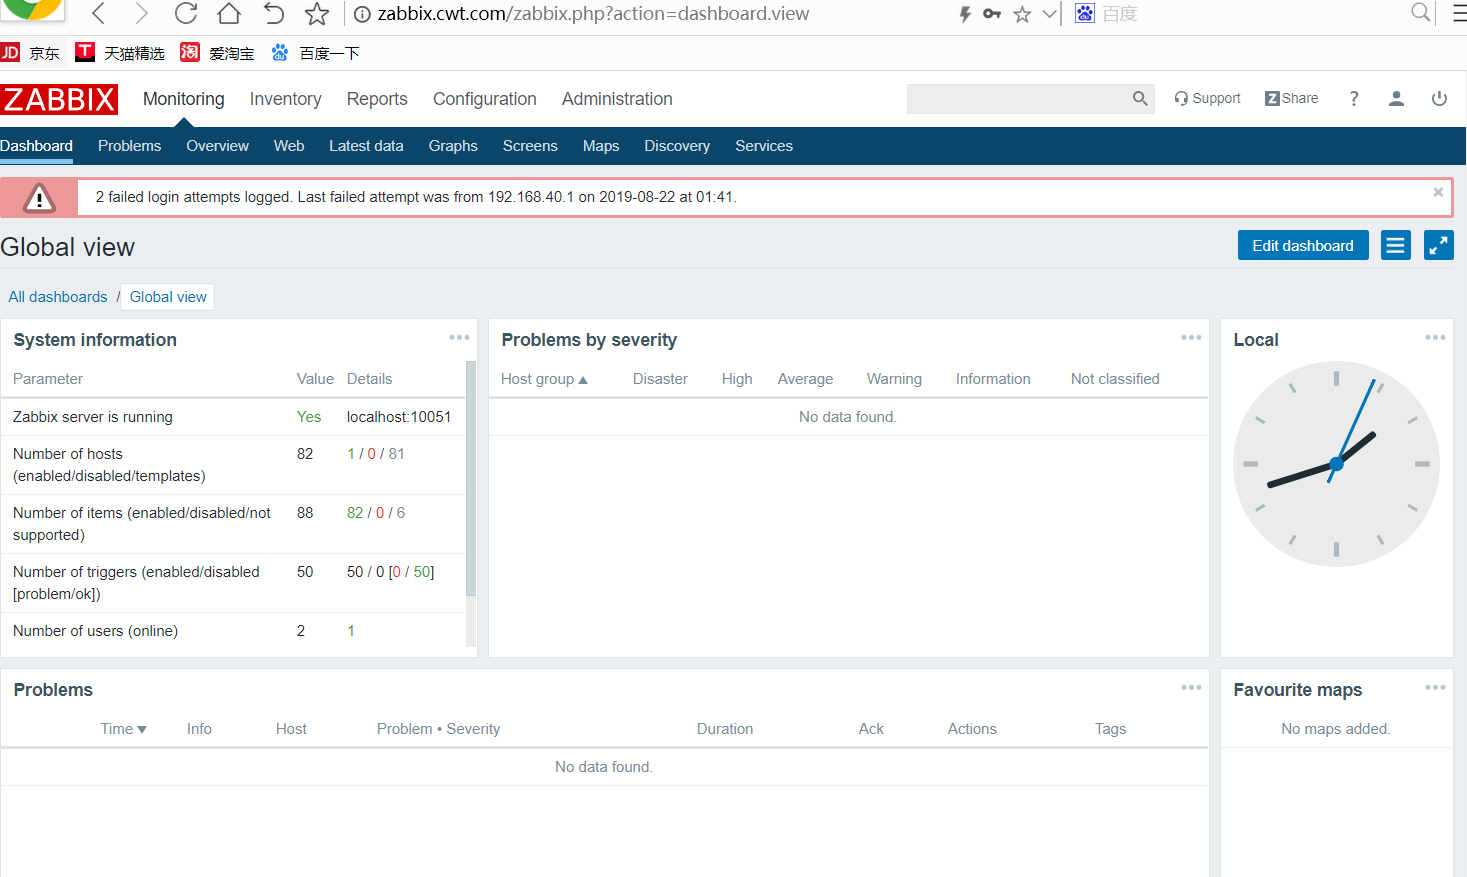
Task: Click the saved password key icon
Action: (992, 14)
